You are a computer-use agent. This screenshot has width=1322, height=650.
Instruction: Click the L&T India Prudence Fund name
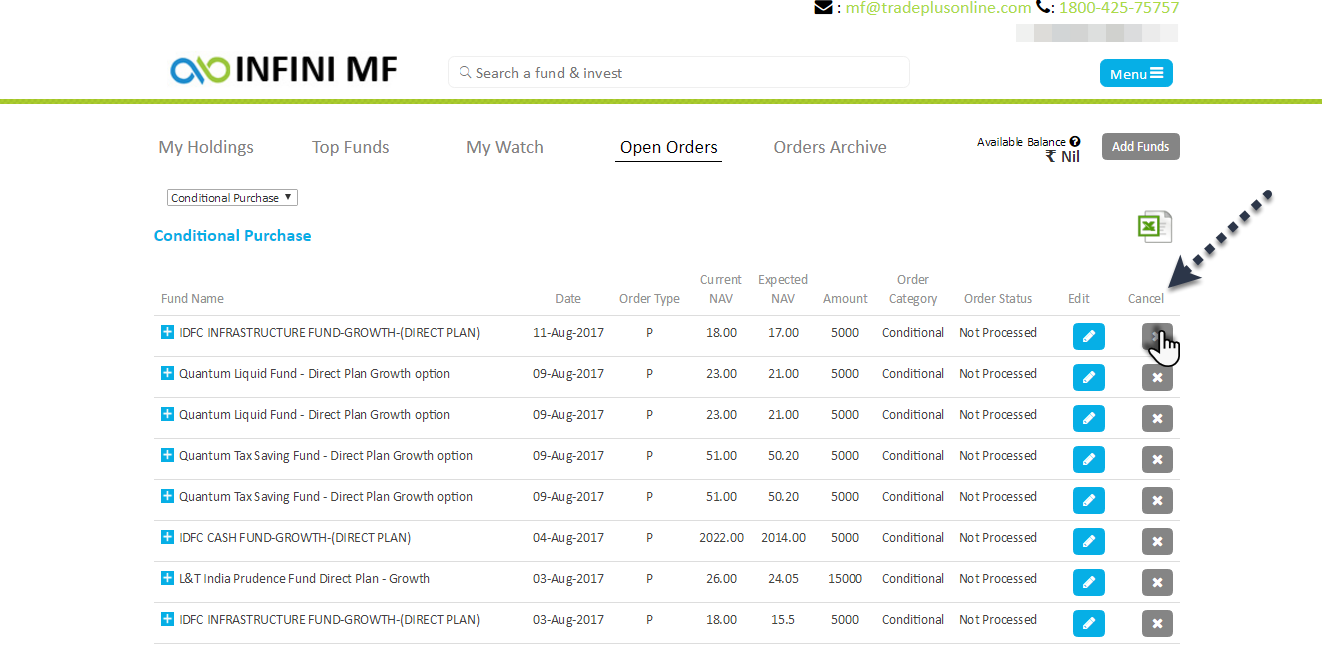click(304, 579)
